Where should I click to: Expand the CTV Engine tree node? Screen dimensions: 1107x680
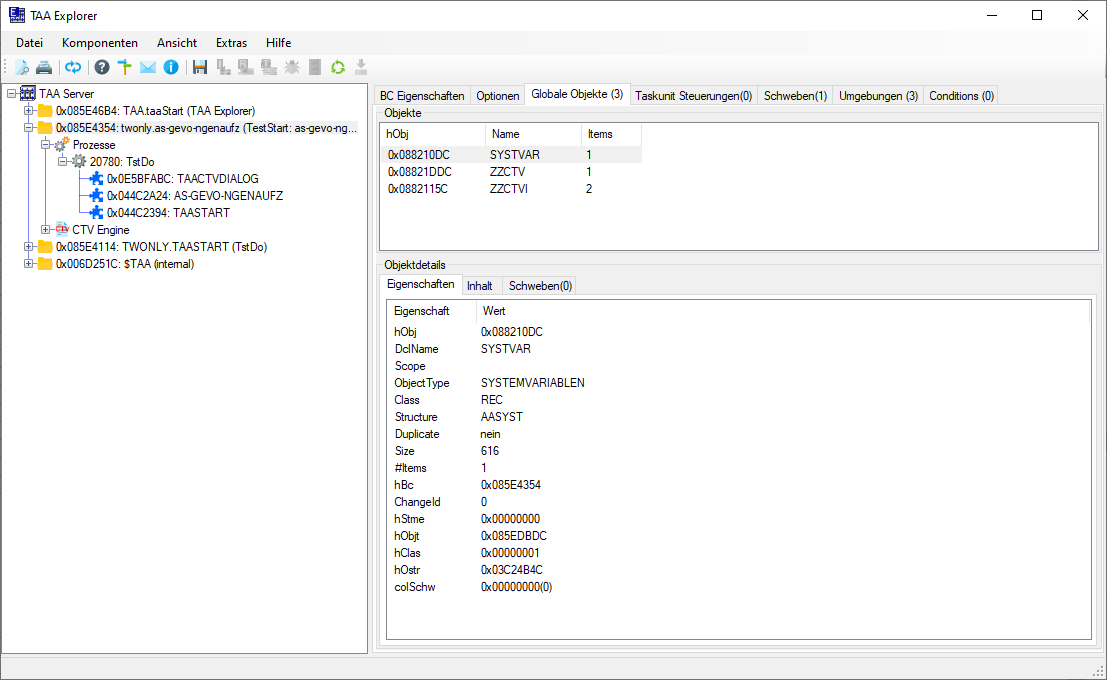click(45, 229)
